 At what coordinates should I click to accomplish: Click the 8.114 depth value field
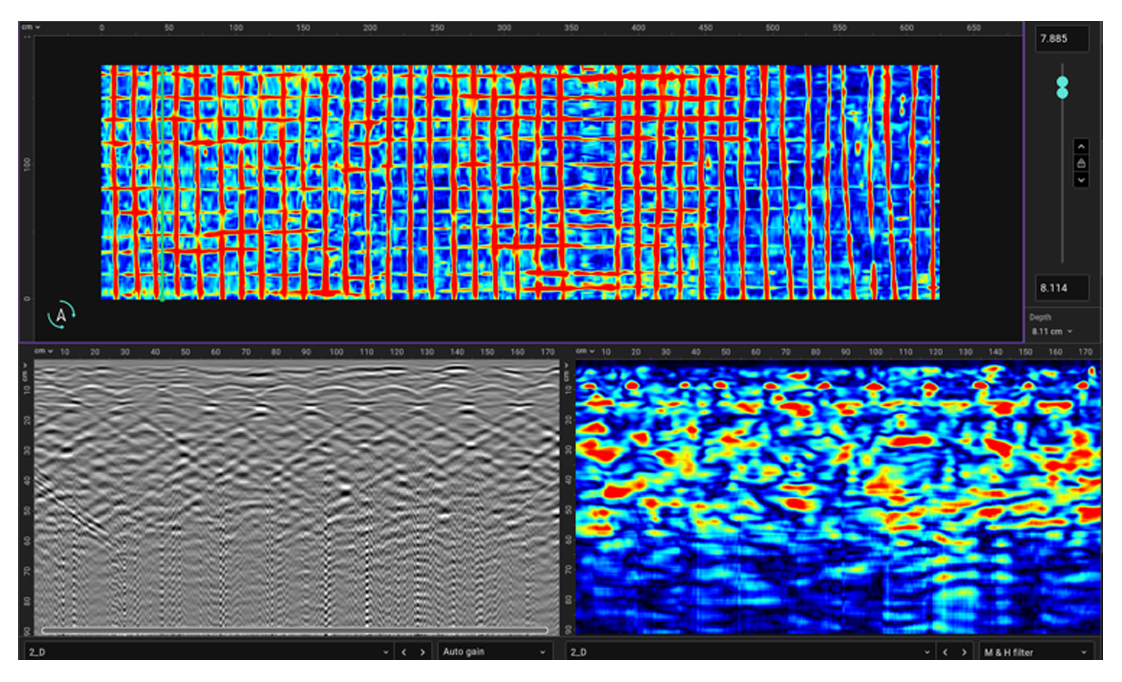point(1061,288)
